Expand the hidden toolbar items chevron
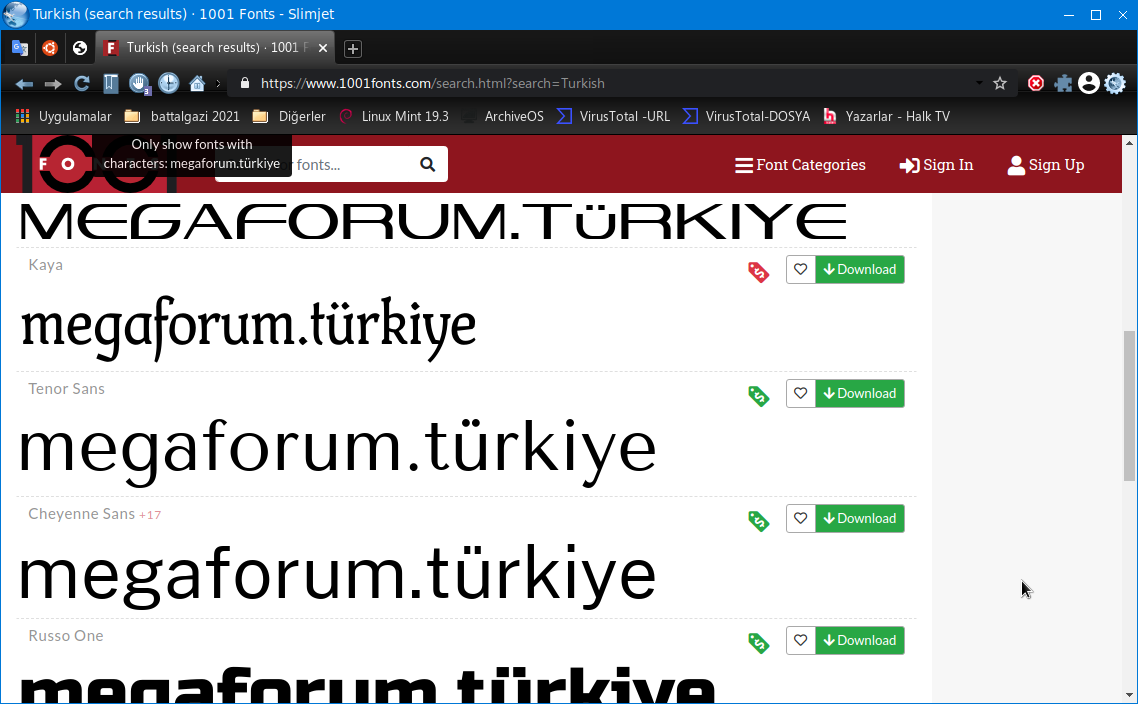 (x=218, y=83)
